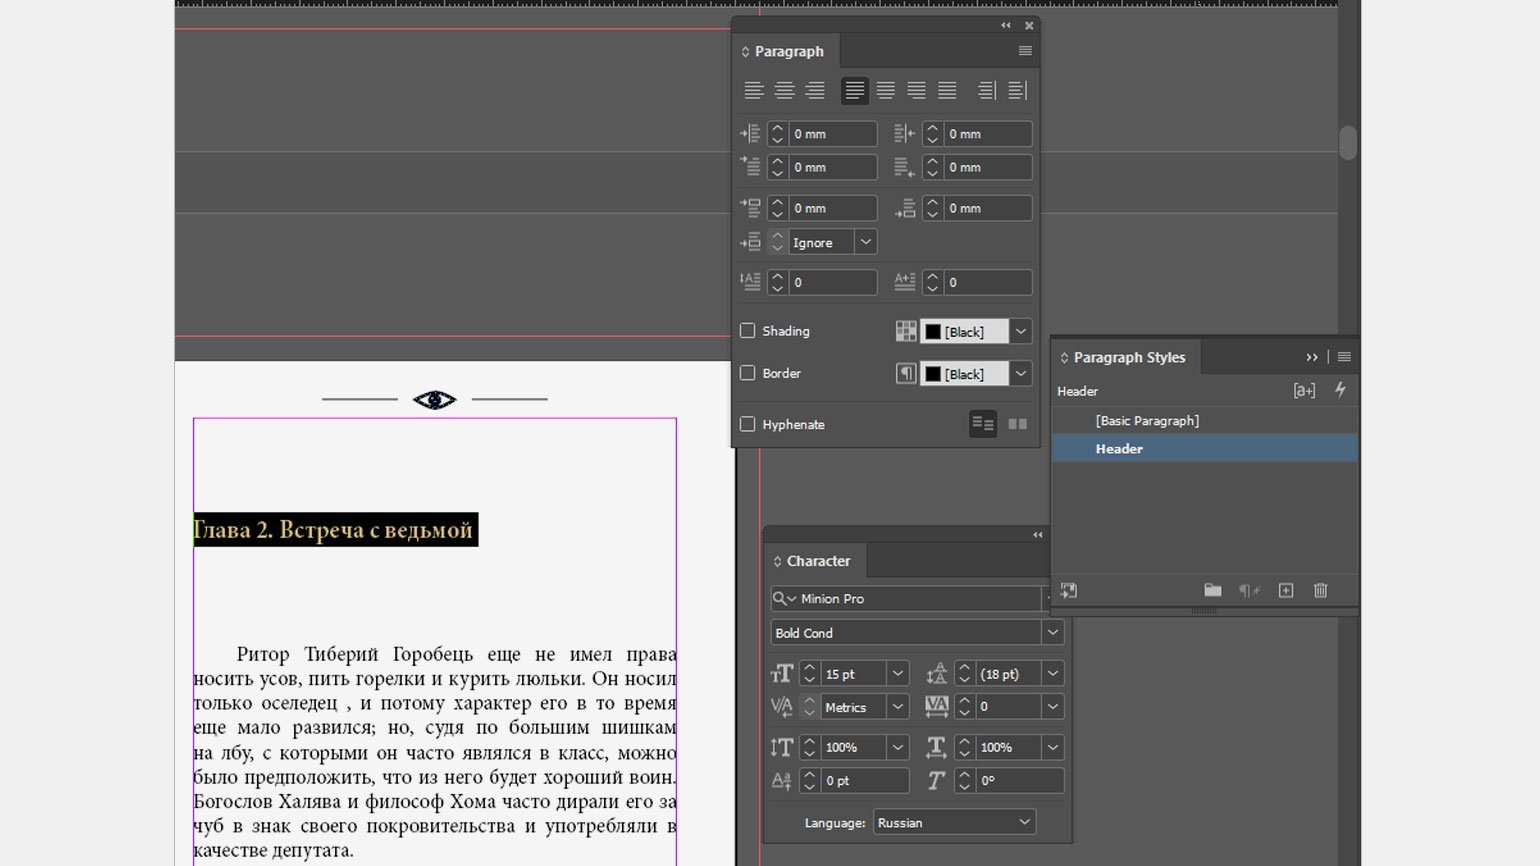1540x866 pixels.
Task: Click the new style group folder icon
Action: coord(1212,591)
